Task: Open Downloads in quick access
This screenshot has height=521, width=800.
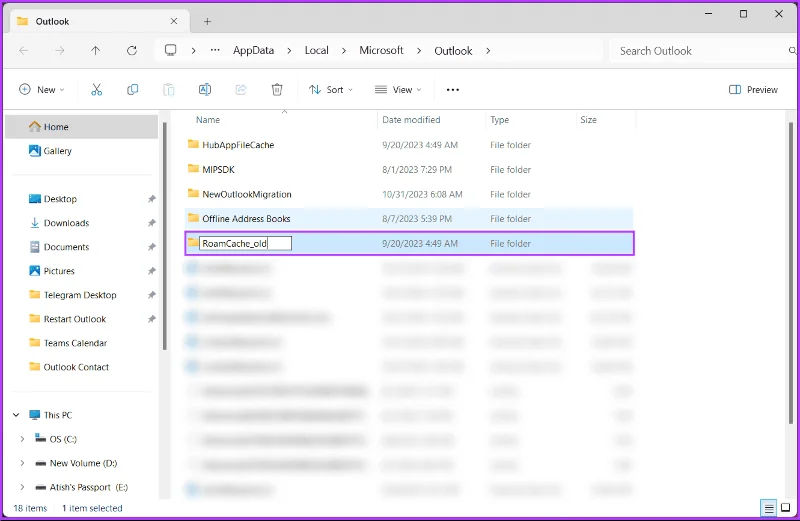Action: click(x=59, y=223)
